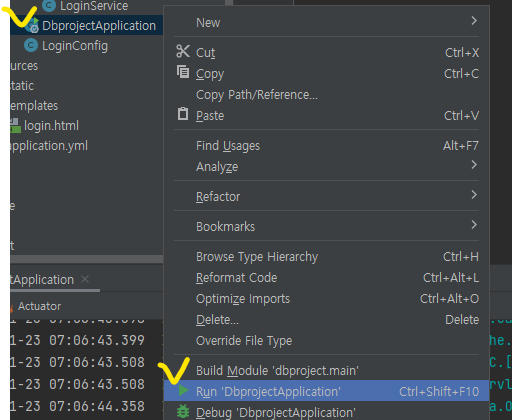Select application.yml in the project tree

click(49, 146)
